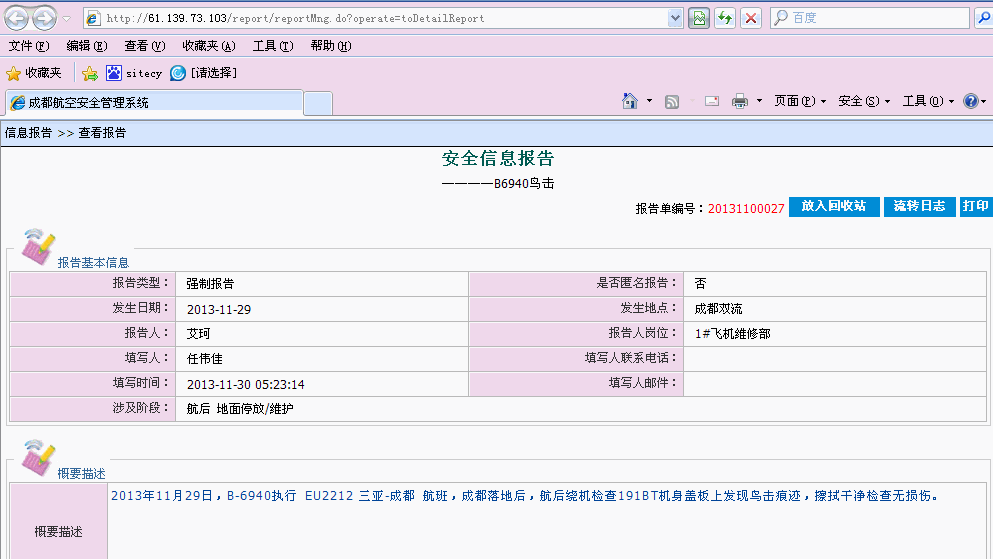
Task: Open a new blank tab
Action: [318, 103]
